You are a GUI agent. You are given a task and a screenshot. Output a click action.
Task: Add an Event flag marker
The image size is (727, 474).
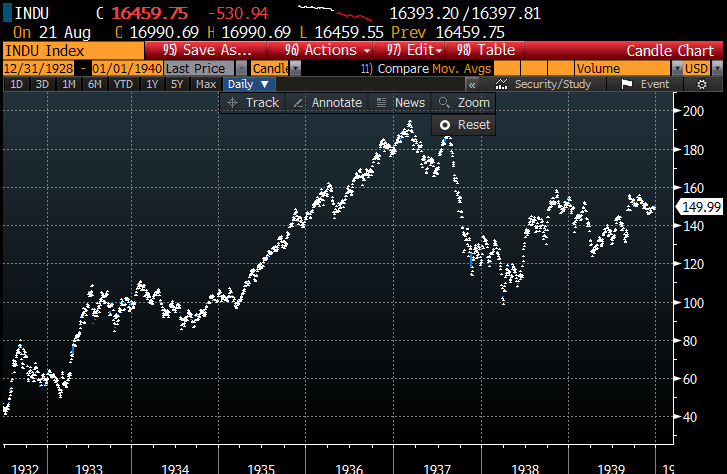coord(646,85)
